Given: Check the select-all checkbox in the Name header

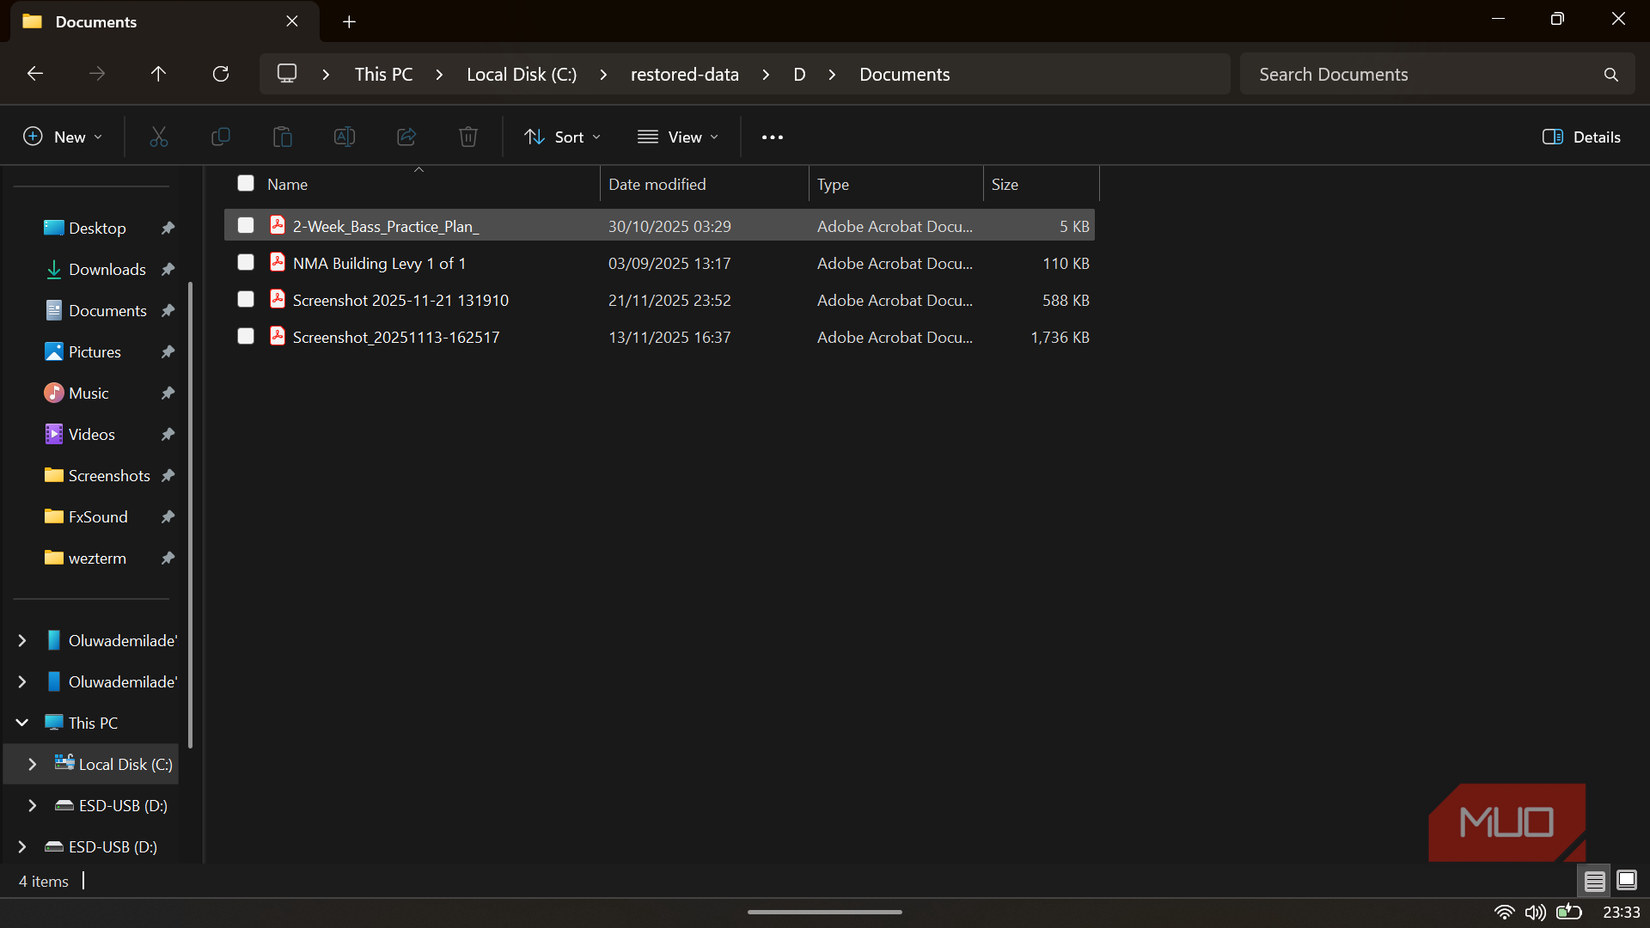Looking at the screenshot, I should click(x=245, y=183).
